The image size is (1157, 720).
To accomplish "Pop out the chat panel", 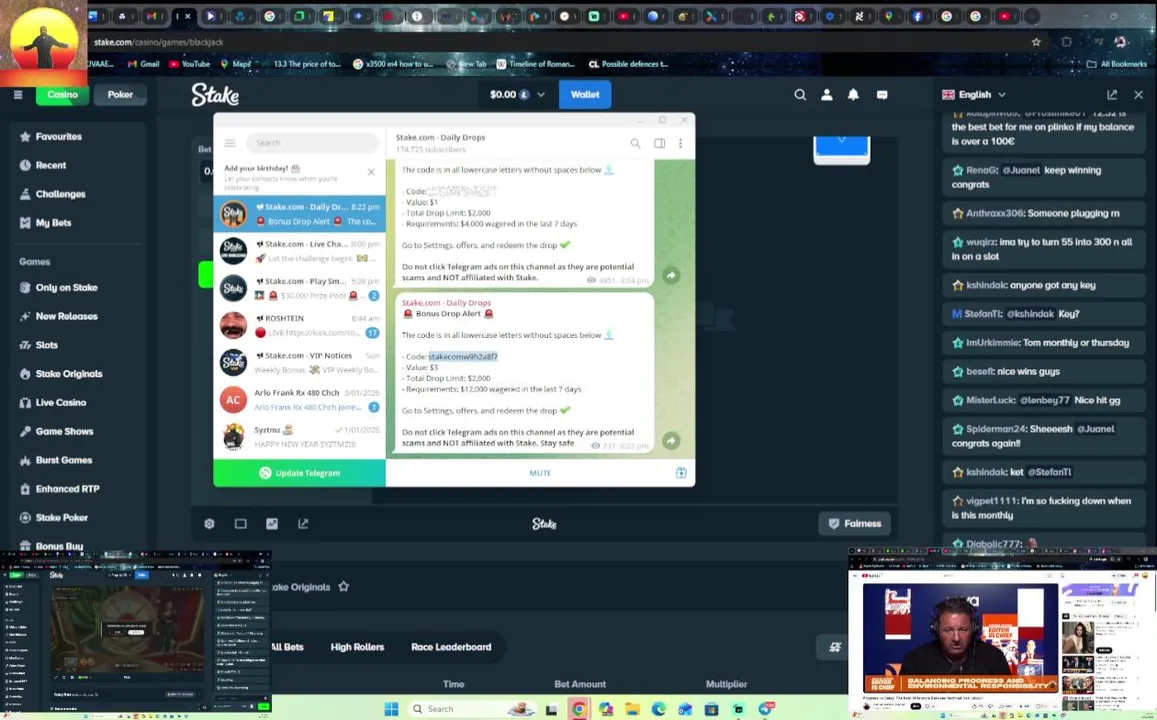I will click(1112, 94).
